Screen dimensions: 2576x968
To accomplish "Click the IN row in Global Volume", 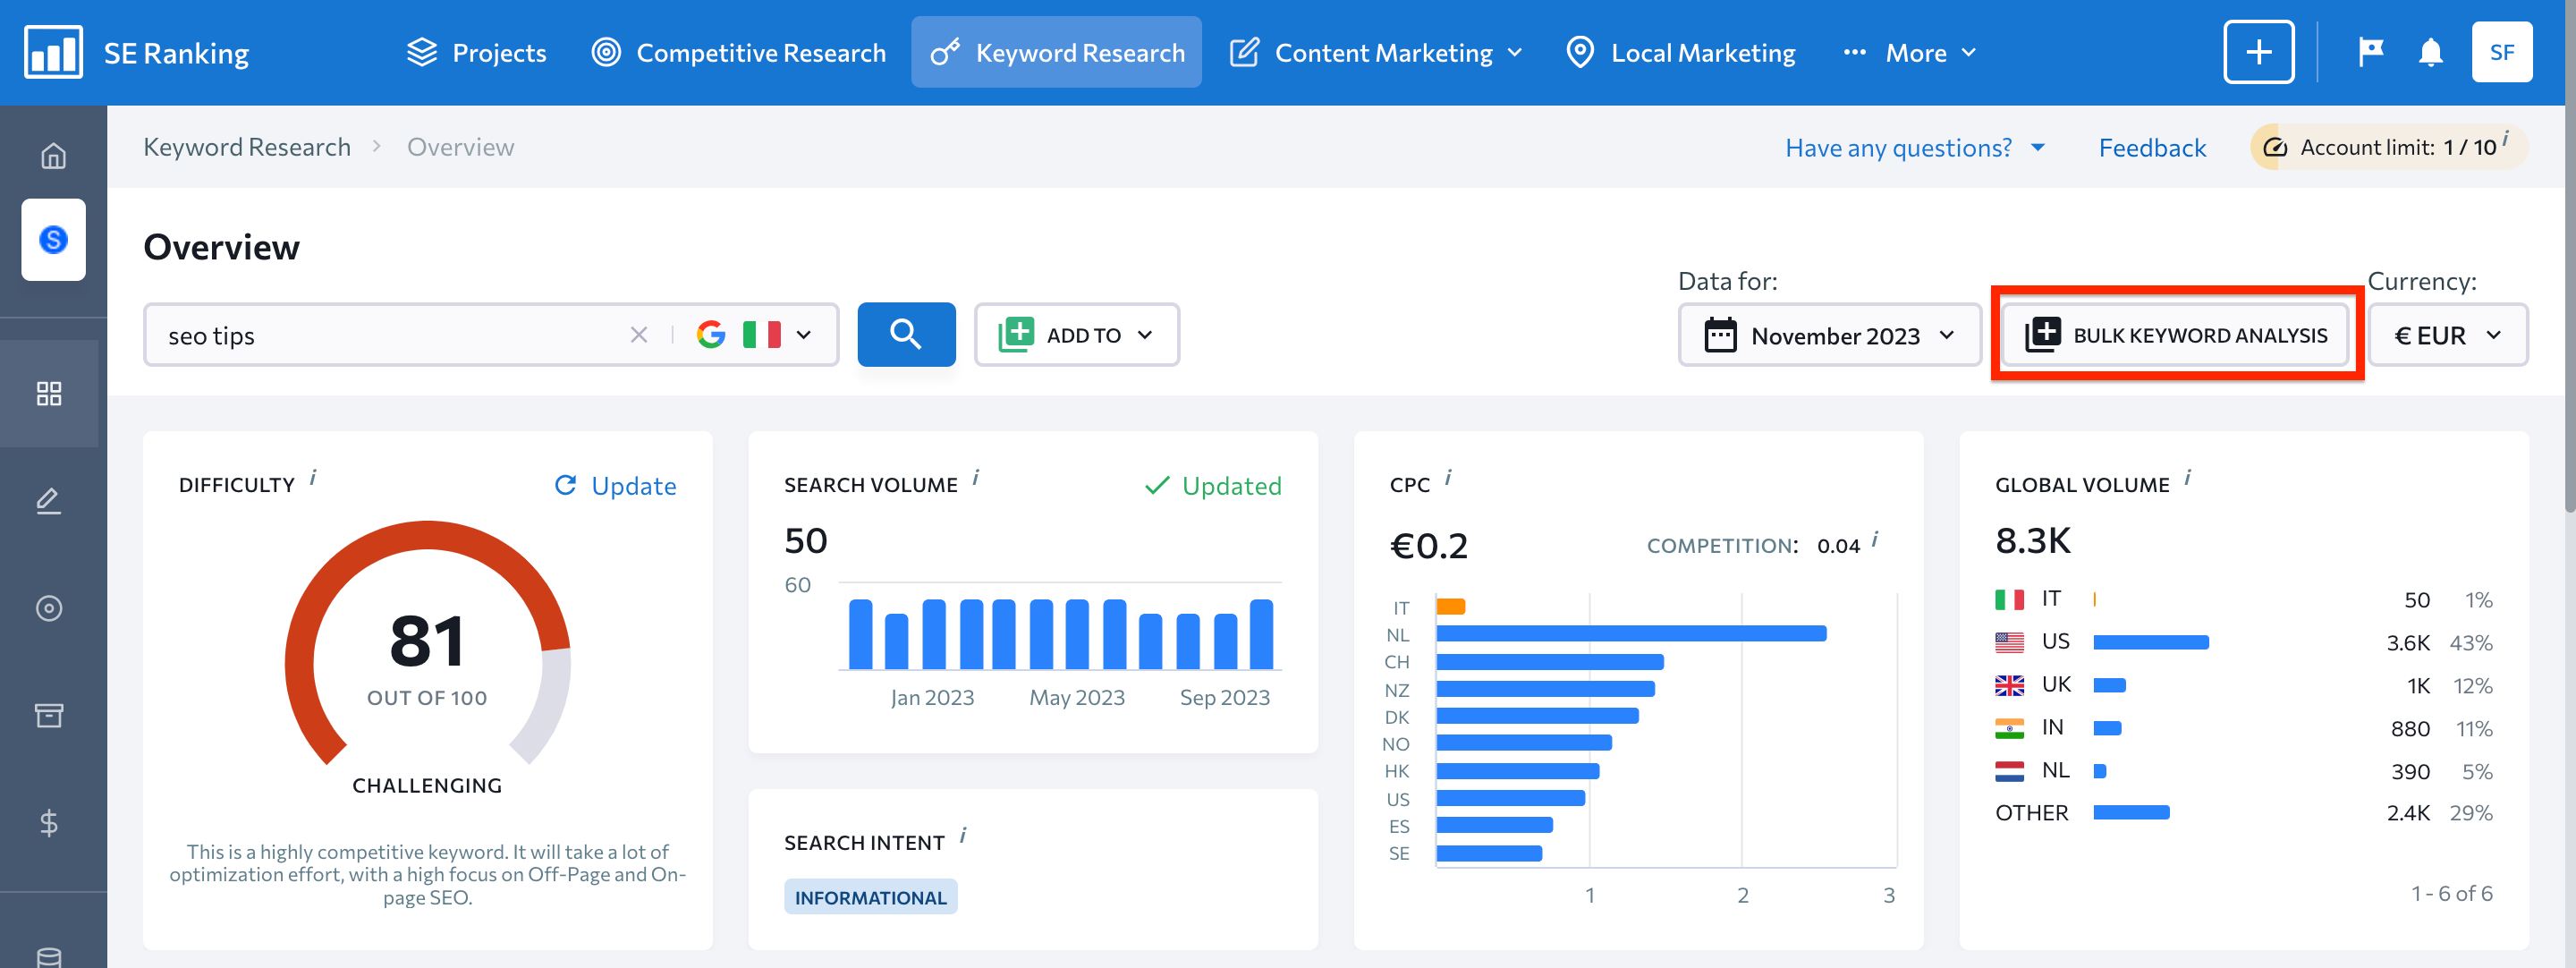I will tap(2243, 728).
